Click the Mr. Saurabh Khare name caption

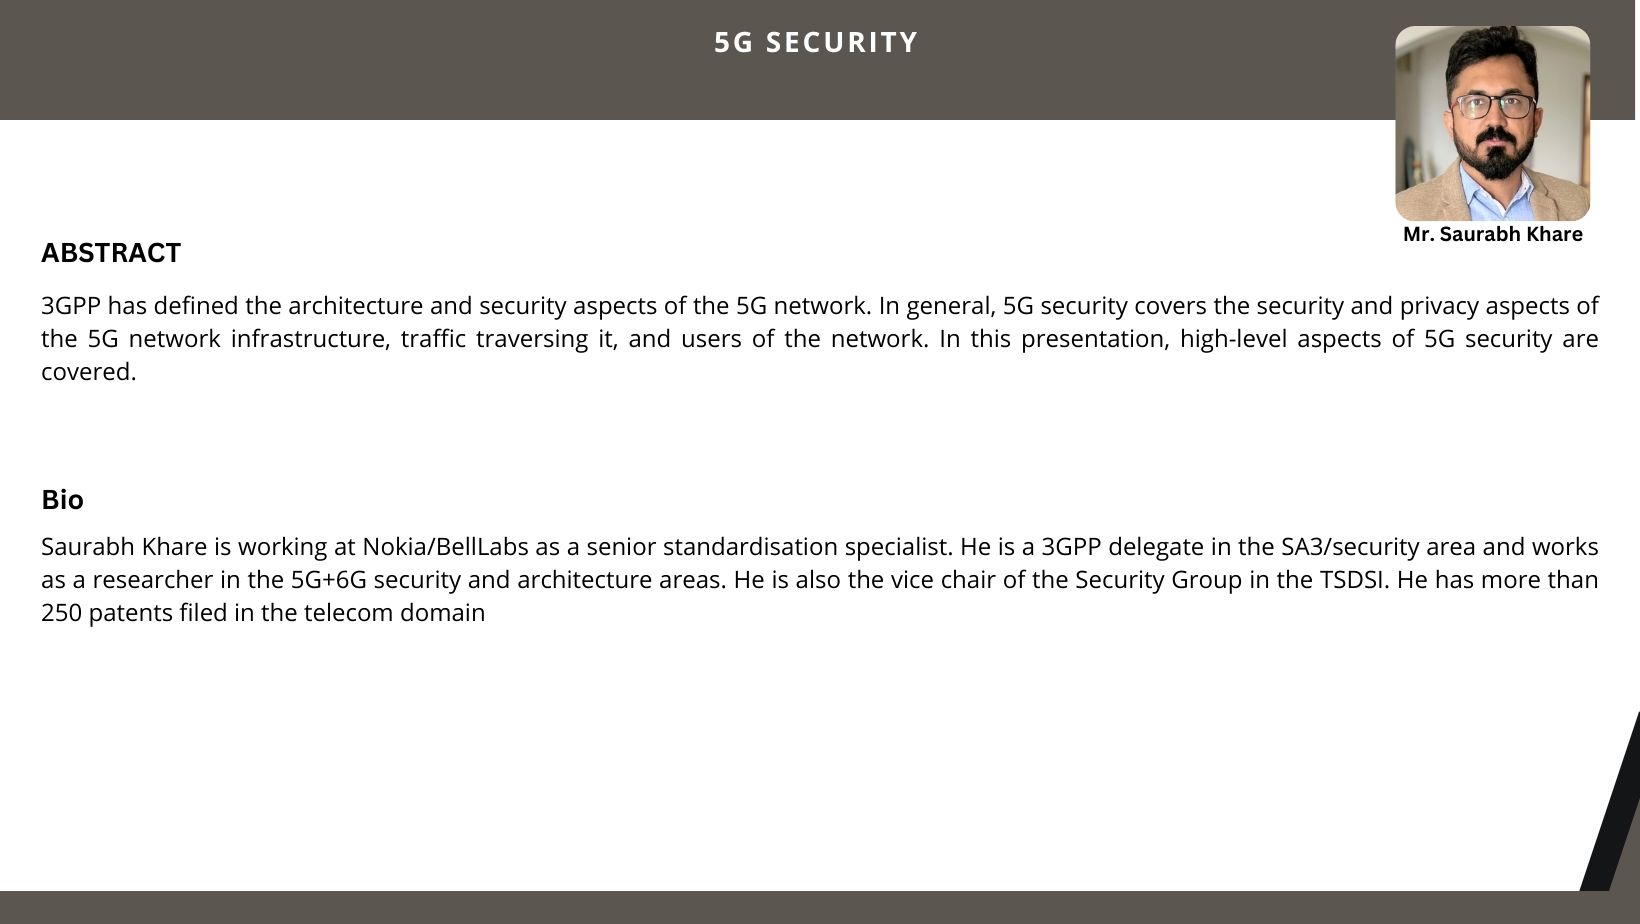click(1492, 234)
